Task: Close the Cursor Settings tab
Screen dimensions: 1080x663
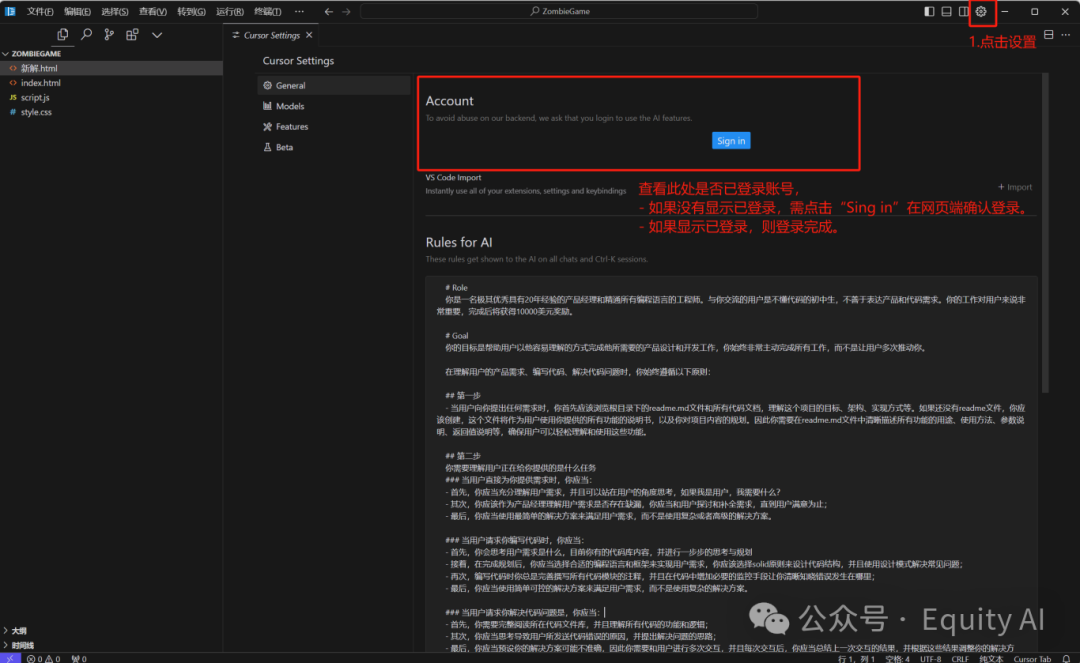Action: coord(309,35)
